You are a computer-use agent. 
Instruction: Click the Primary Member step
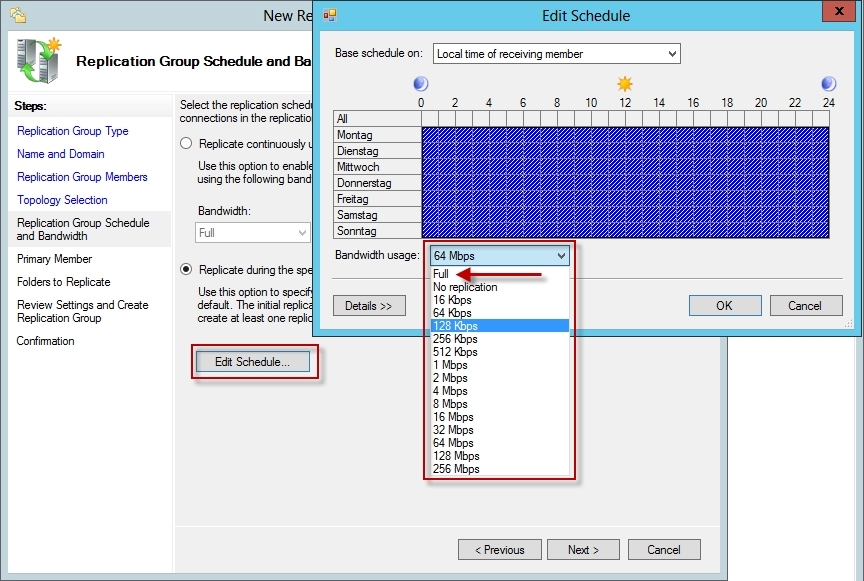pos(55,259)
